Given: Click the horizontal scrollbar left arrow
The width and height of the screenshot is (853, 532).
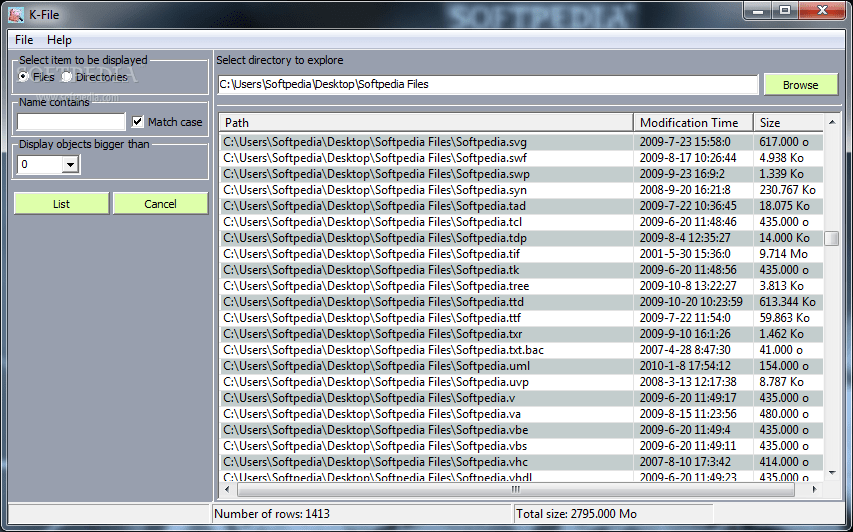Looking at the screenshot, I should point(228,490).
